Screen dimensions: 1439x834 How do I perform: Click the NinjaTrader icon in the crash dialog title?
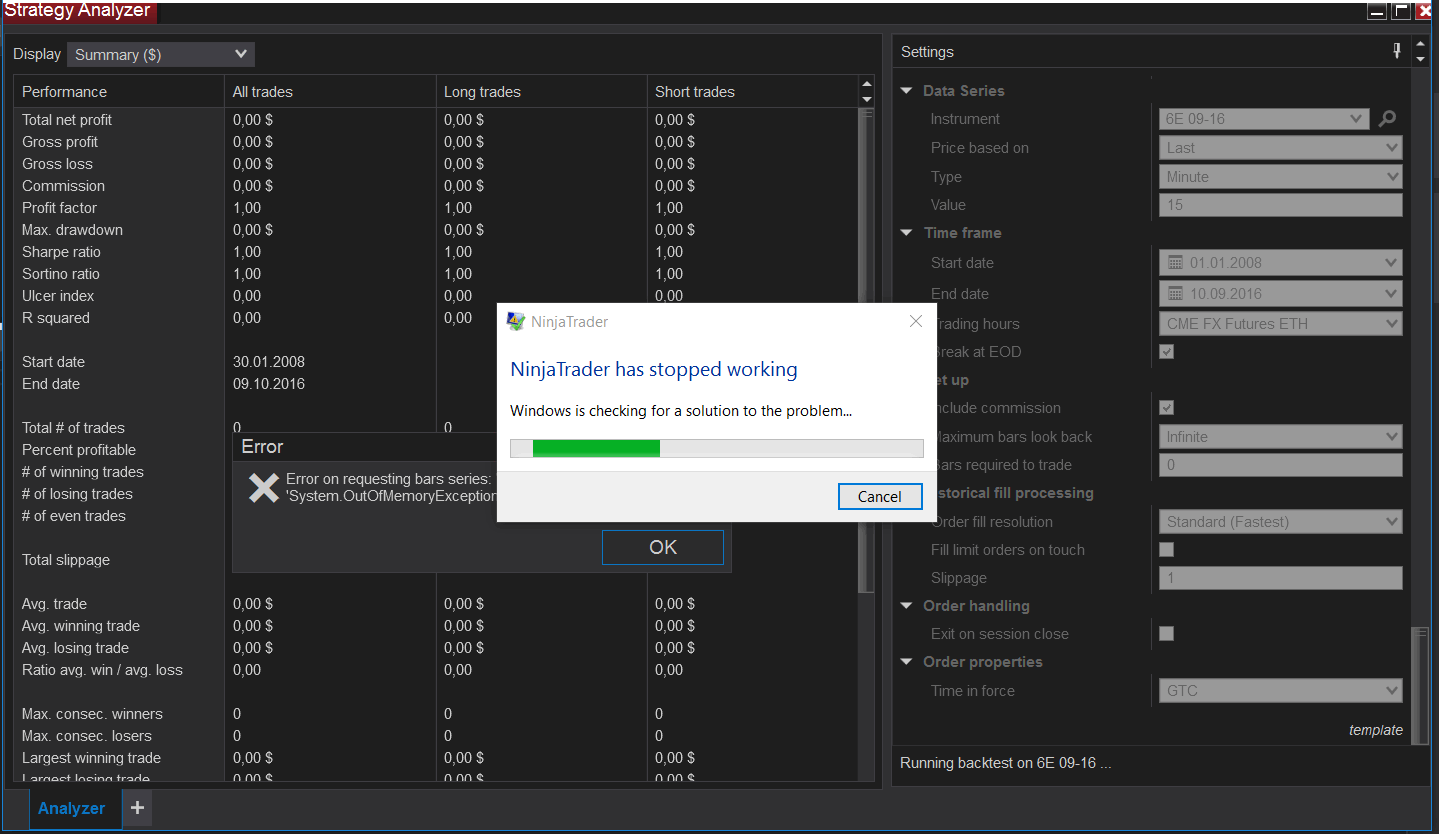(516, 321)
